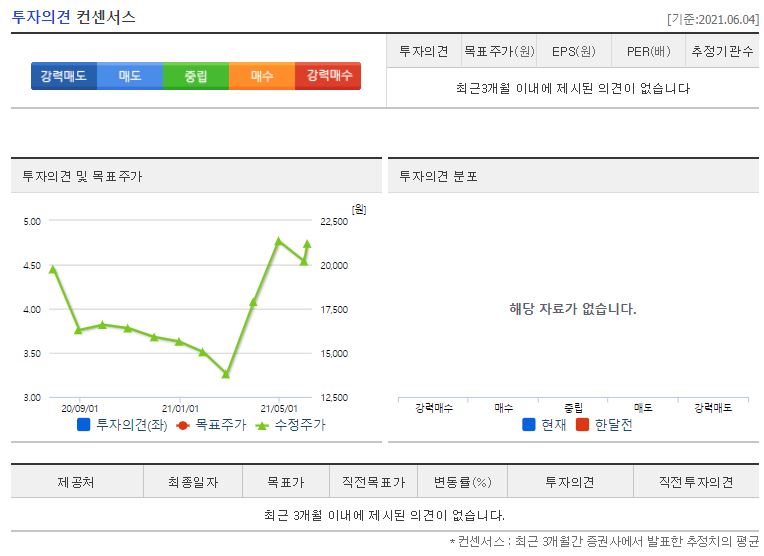Toggle the 투자의견(좌) legend blue square
This screenshot has height=556, width=764.
[x=84, y=425]
